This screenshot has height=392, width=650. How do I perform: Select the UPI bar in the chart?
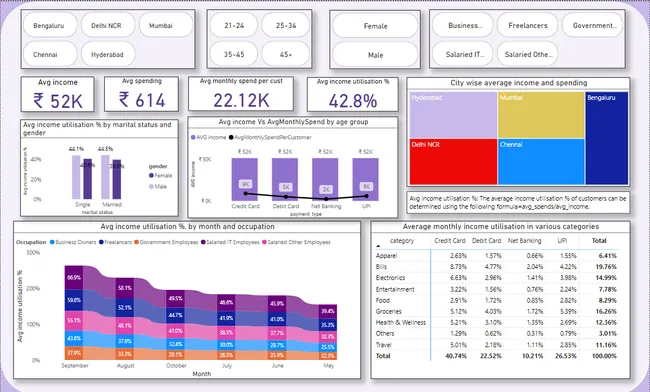click(x=365, y=179)
